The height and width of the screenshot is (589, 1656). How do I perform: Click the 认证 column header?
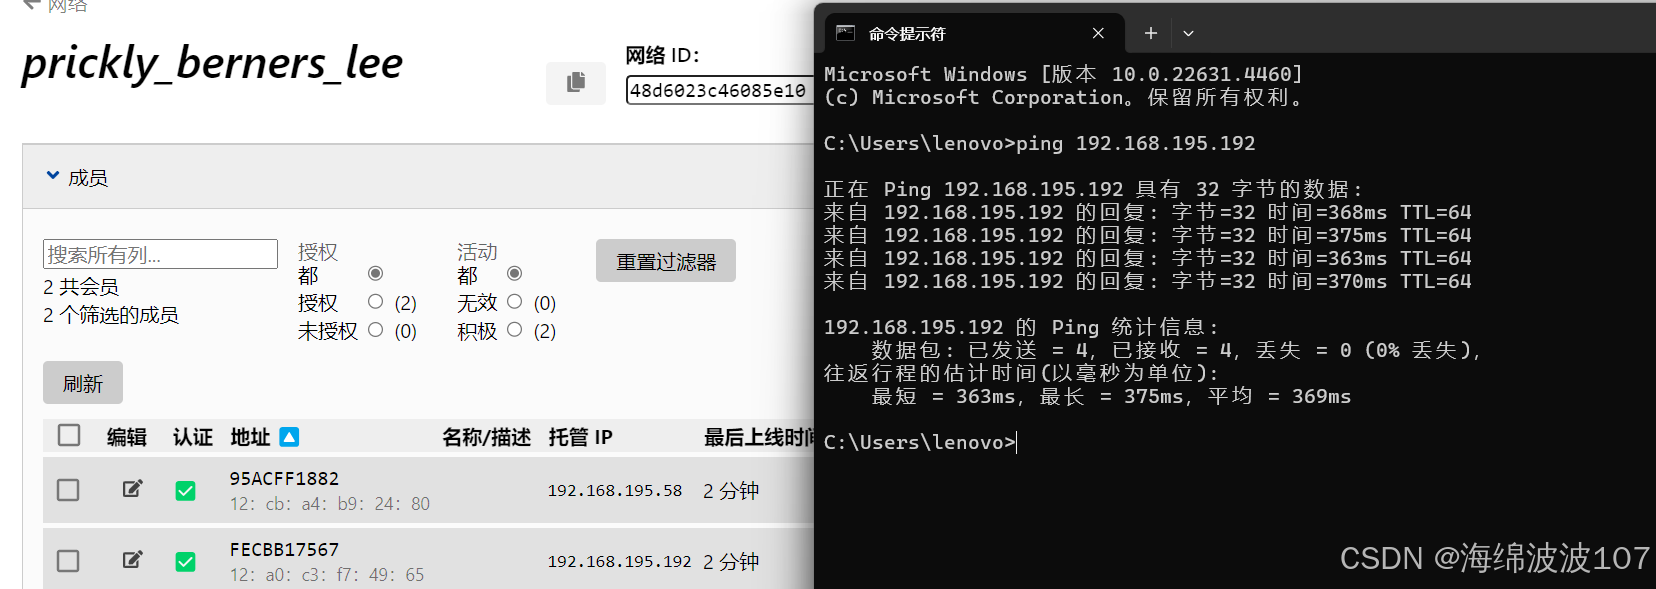[193, 437]
